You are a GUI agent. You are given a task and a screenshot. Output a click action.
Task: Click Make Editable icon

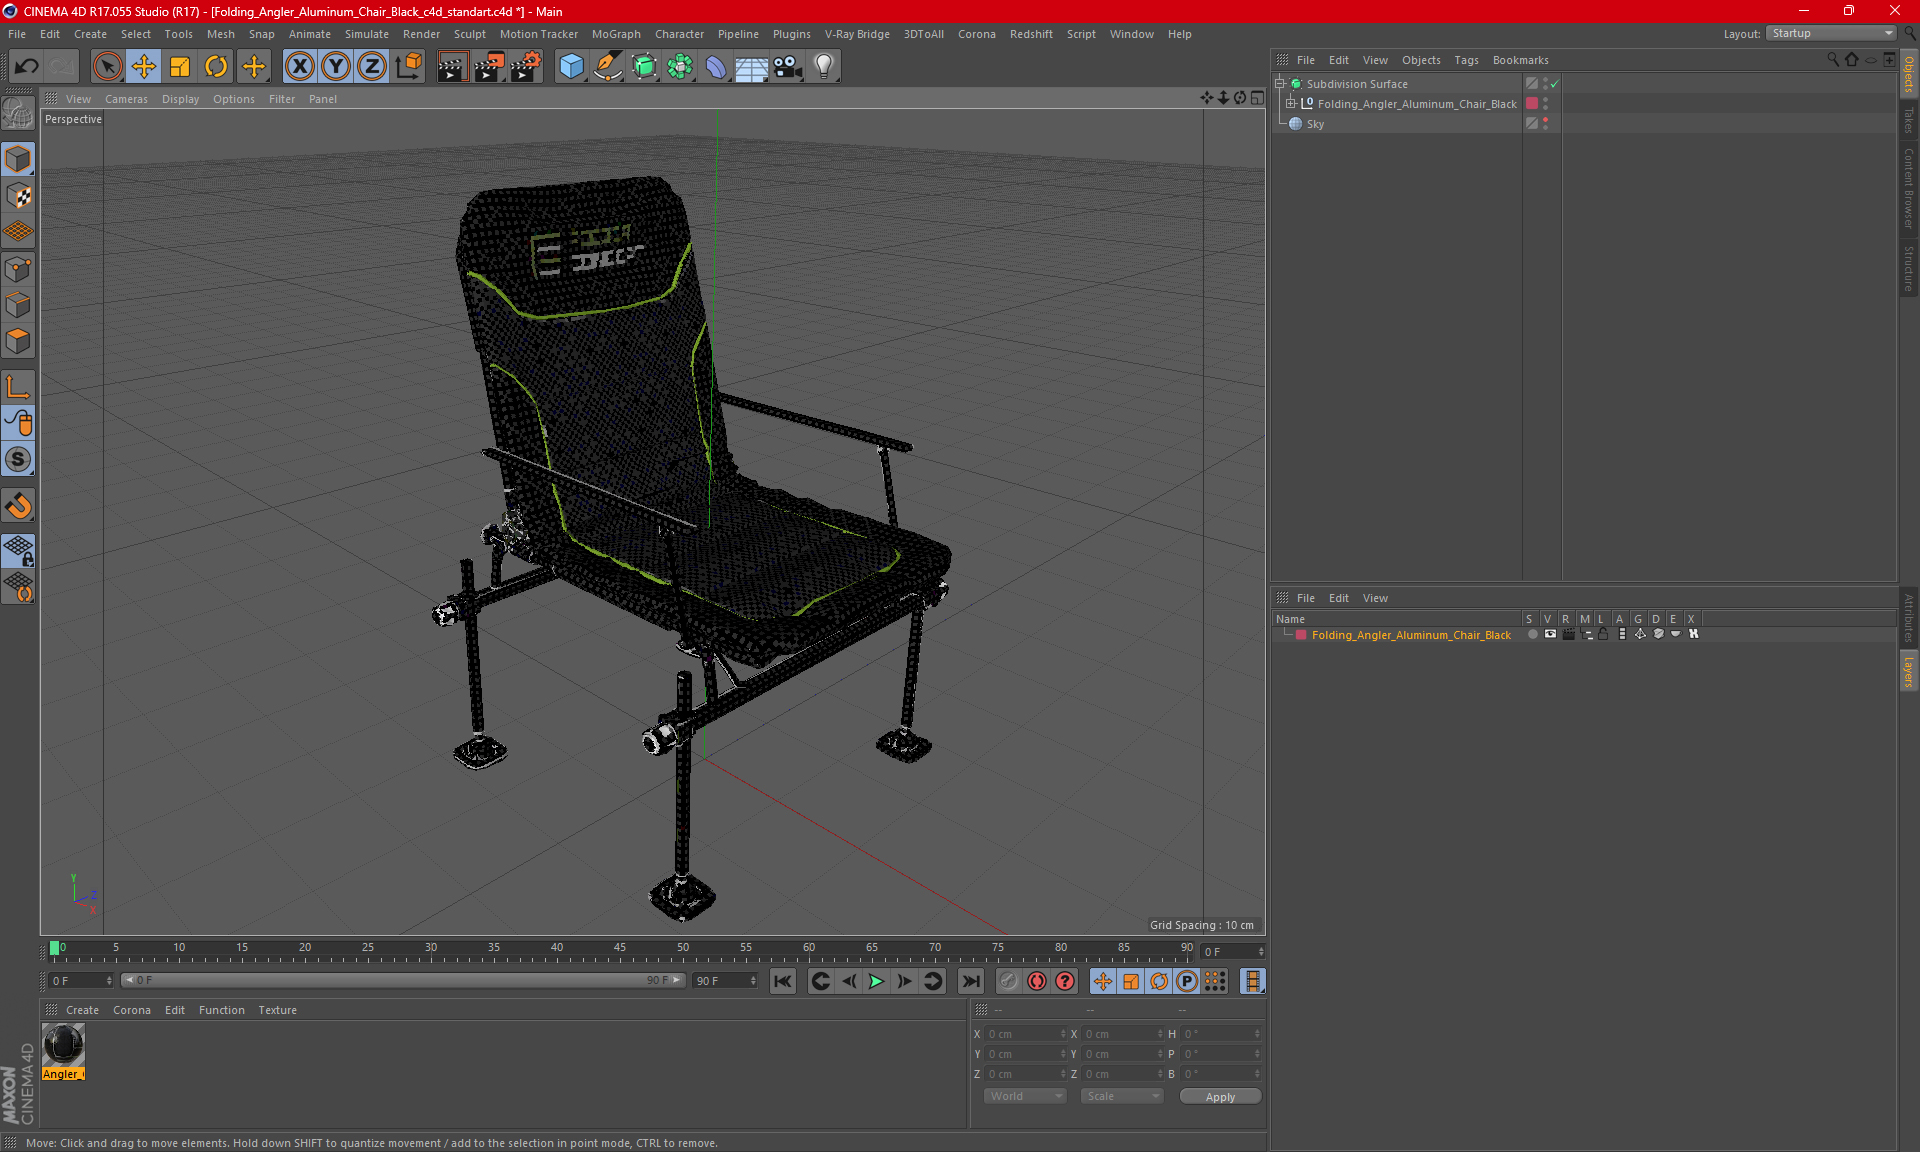click(18, 114)
